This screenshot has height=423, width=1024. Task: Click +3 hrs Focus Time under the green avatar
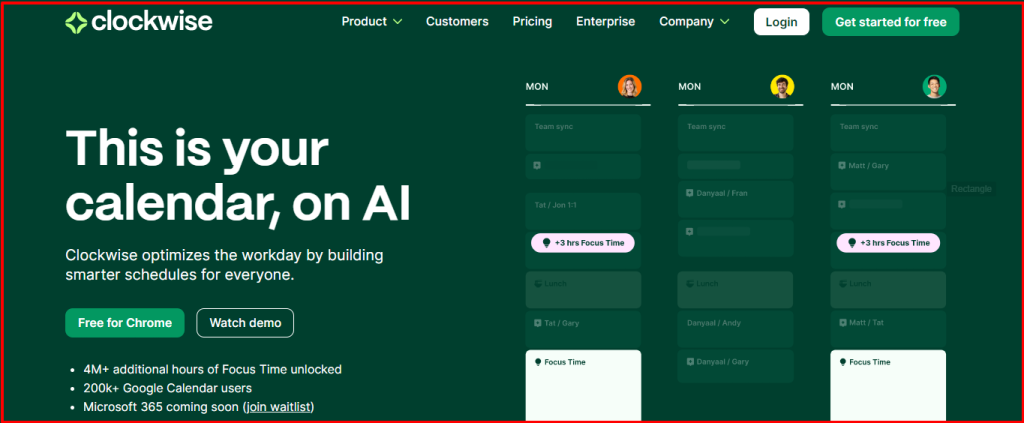888,243
